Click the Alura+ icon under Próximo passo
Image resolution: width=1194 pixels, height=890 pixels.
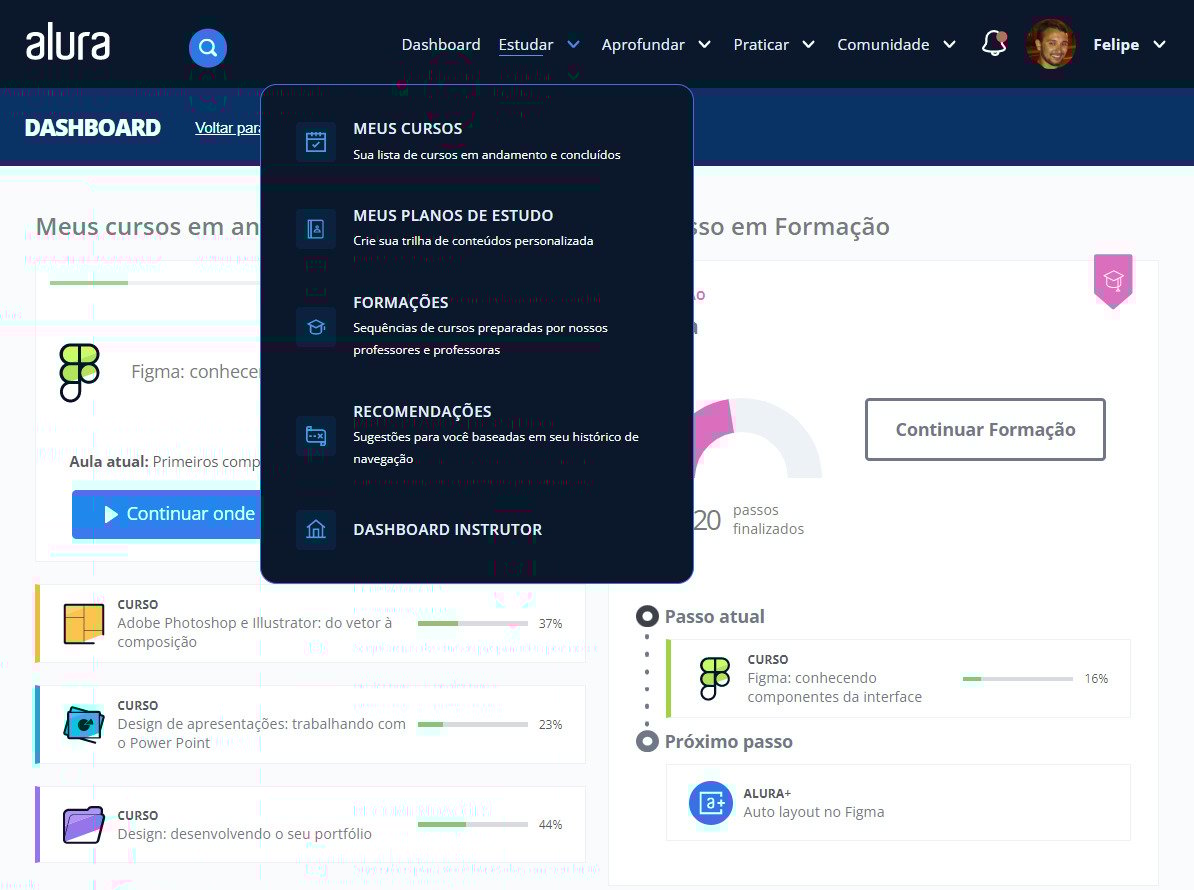click(x=710, y=802)
